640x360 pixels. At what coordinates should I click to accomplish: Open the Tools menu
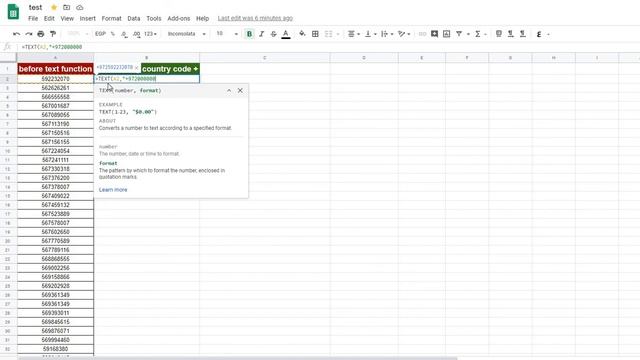(153, 18)
